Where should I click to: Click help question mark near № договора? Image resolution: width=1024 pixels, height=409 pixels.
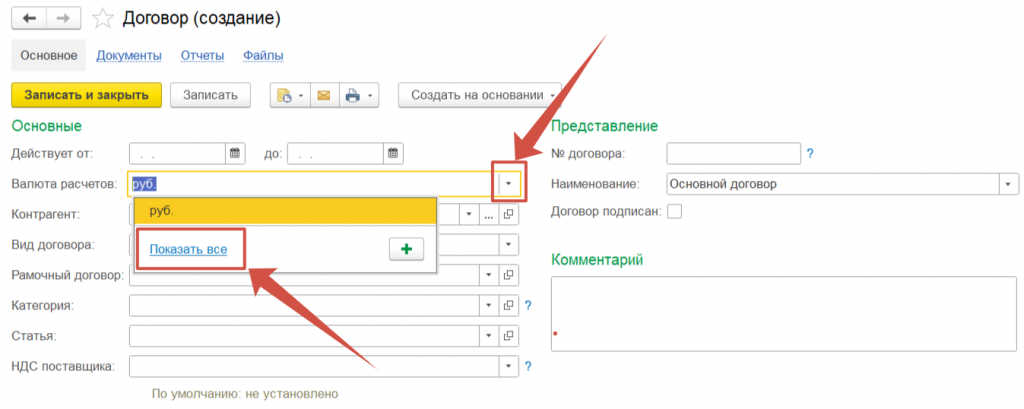810,154
